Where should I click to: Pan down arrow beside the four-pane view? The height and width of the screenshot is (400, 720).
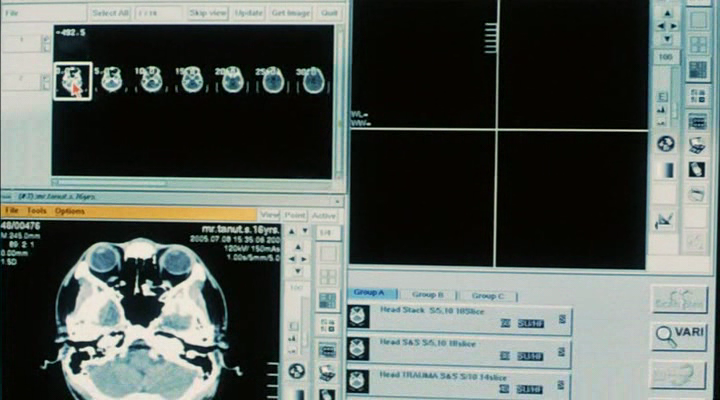pos(667,39)
